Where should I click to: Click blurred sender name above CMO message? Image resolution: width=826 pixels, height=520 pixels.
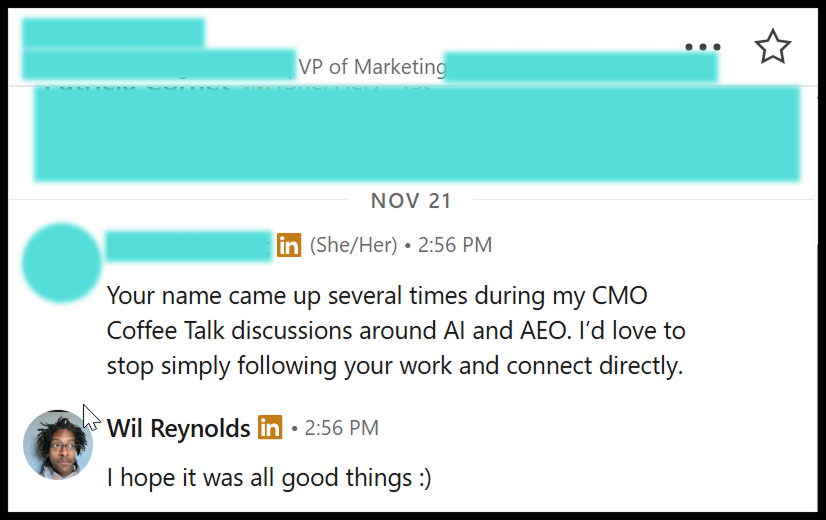click(x=189, y=245)
